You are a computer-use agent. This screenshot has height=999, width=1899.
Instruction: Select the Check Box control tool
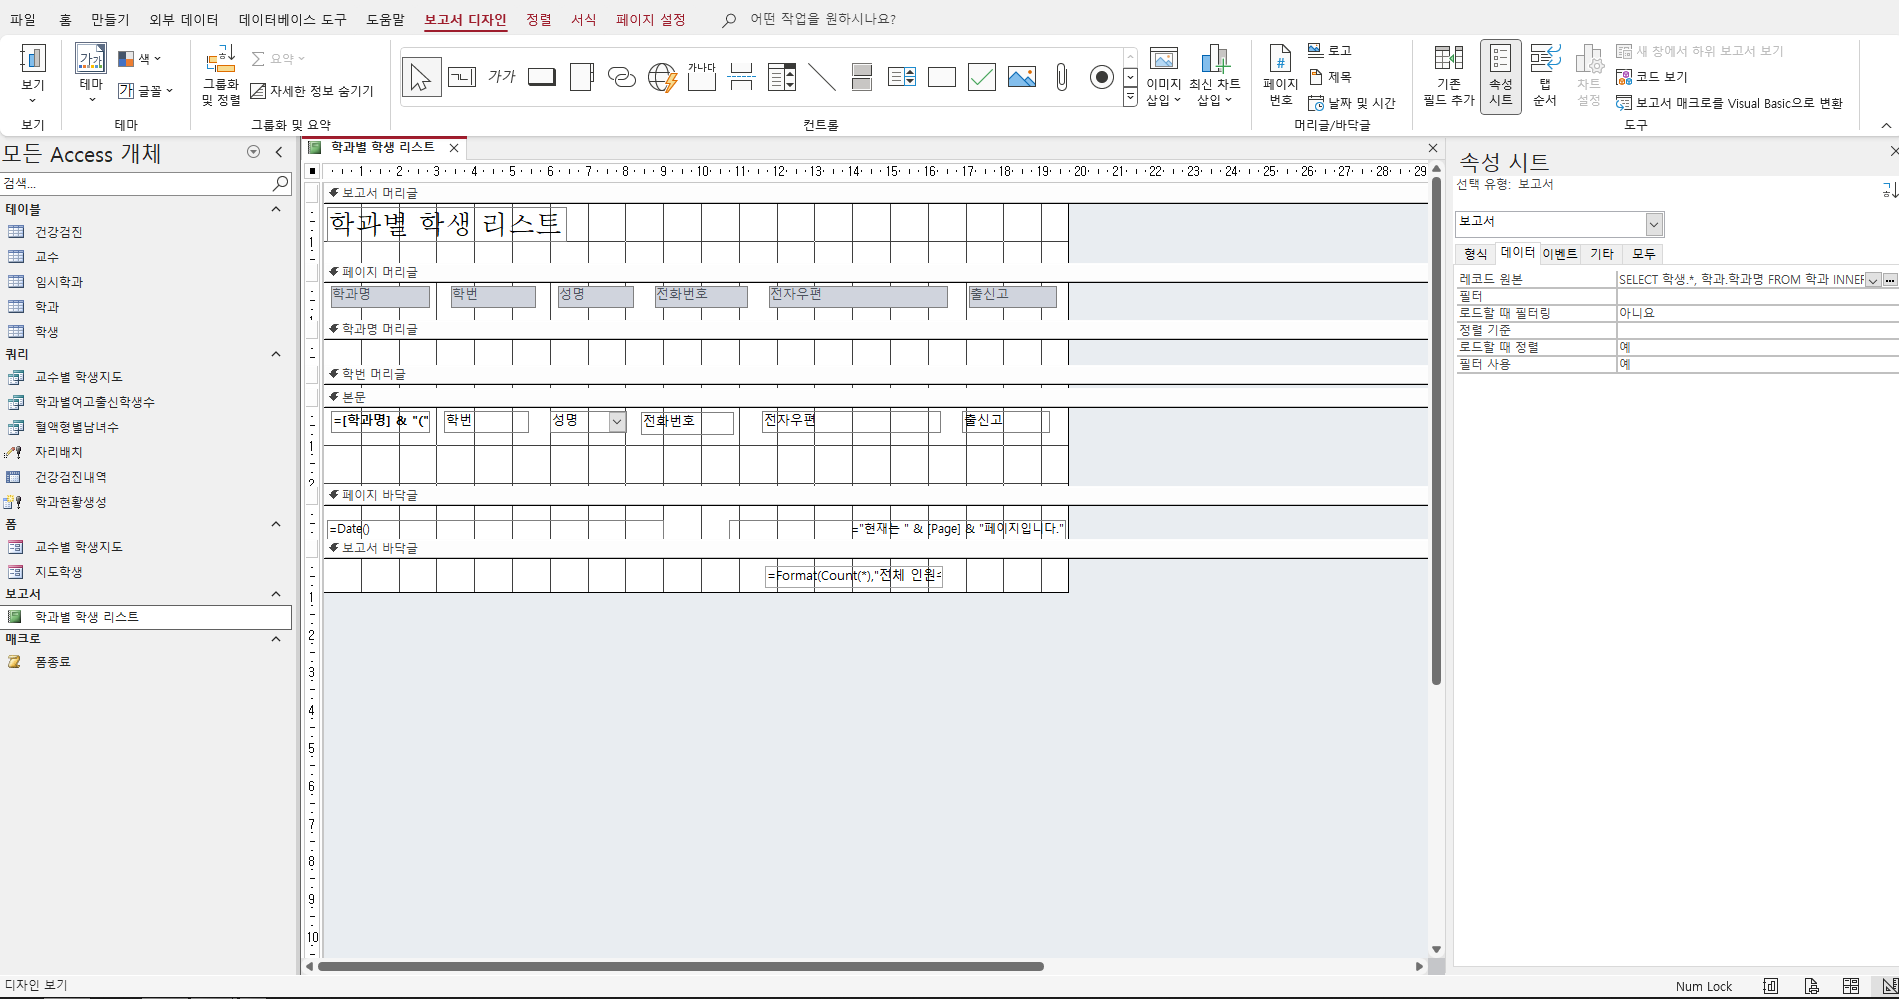[x=982, y=77]
